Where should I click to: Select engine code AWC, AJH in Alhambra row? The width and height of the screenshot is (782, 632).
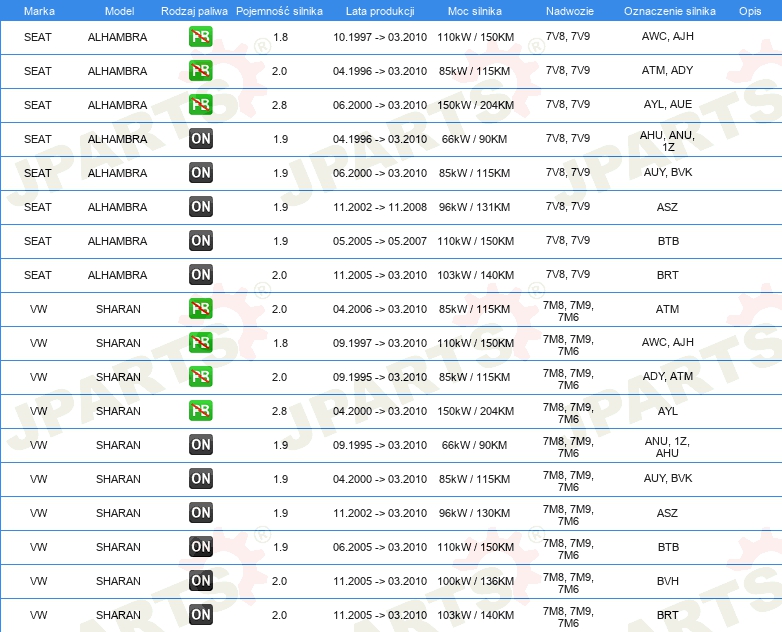668,36
